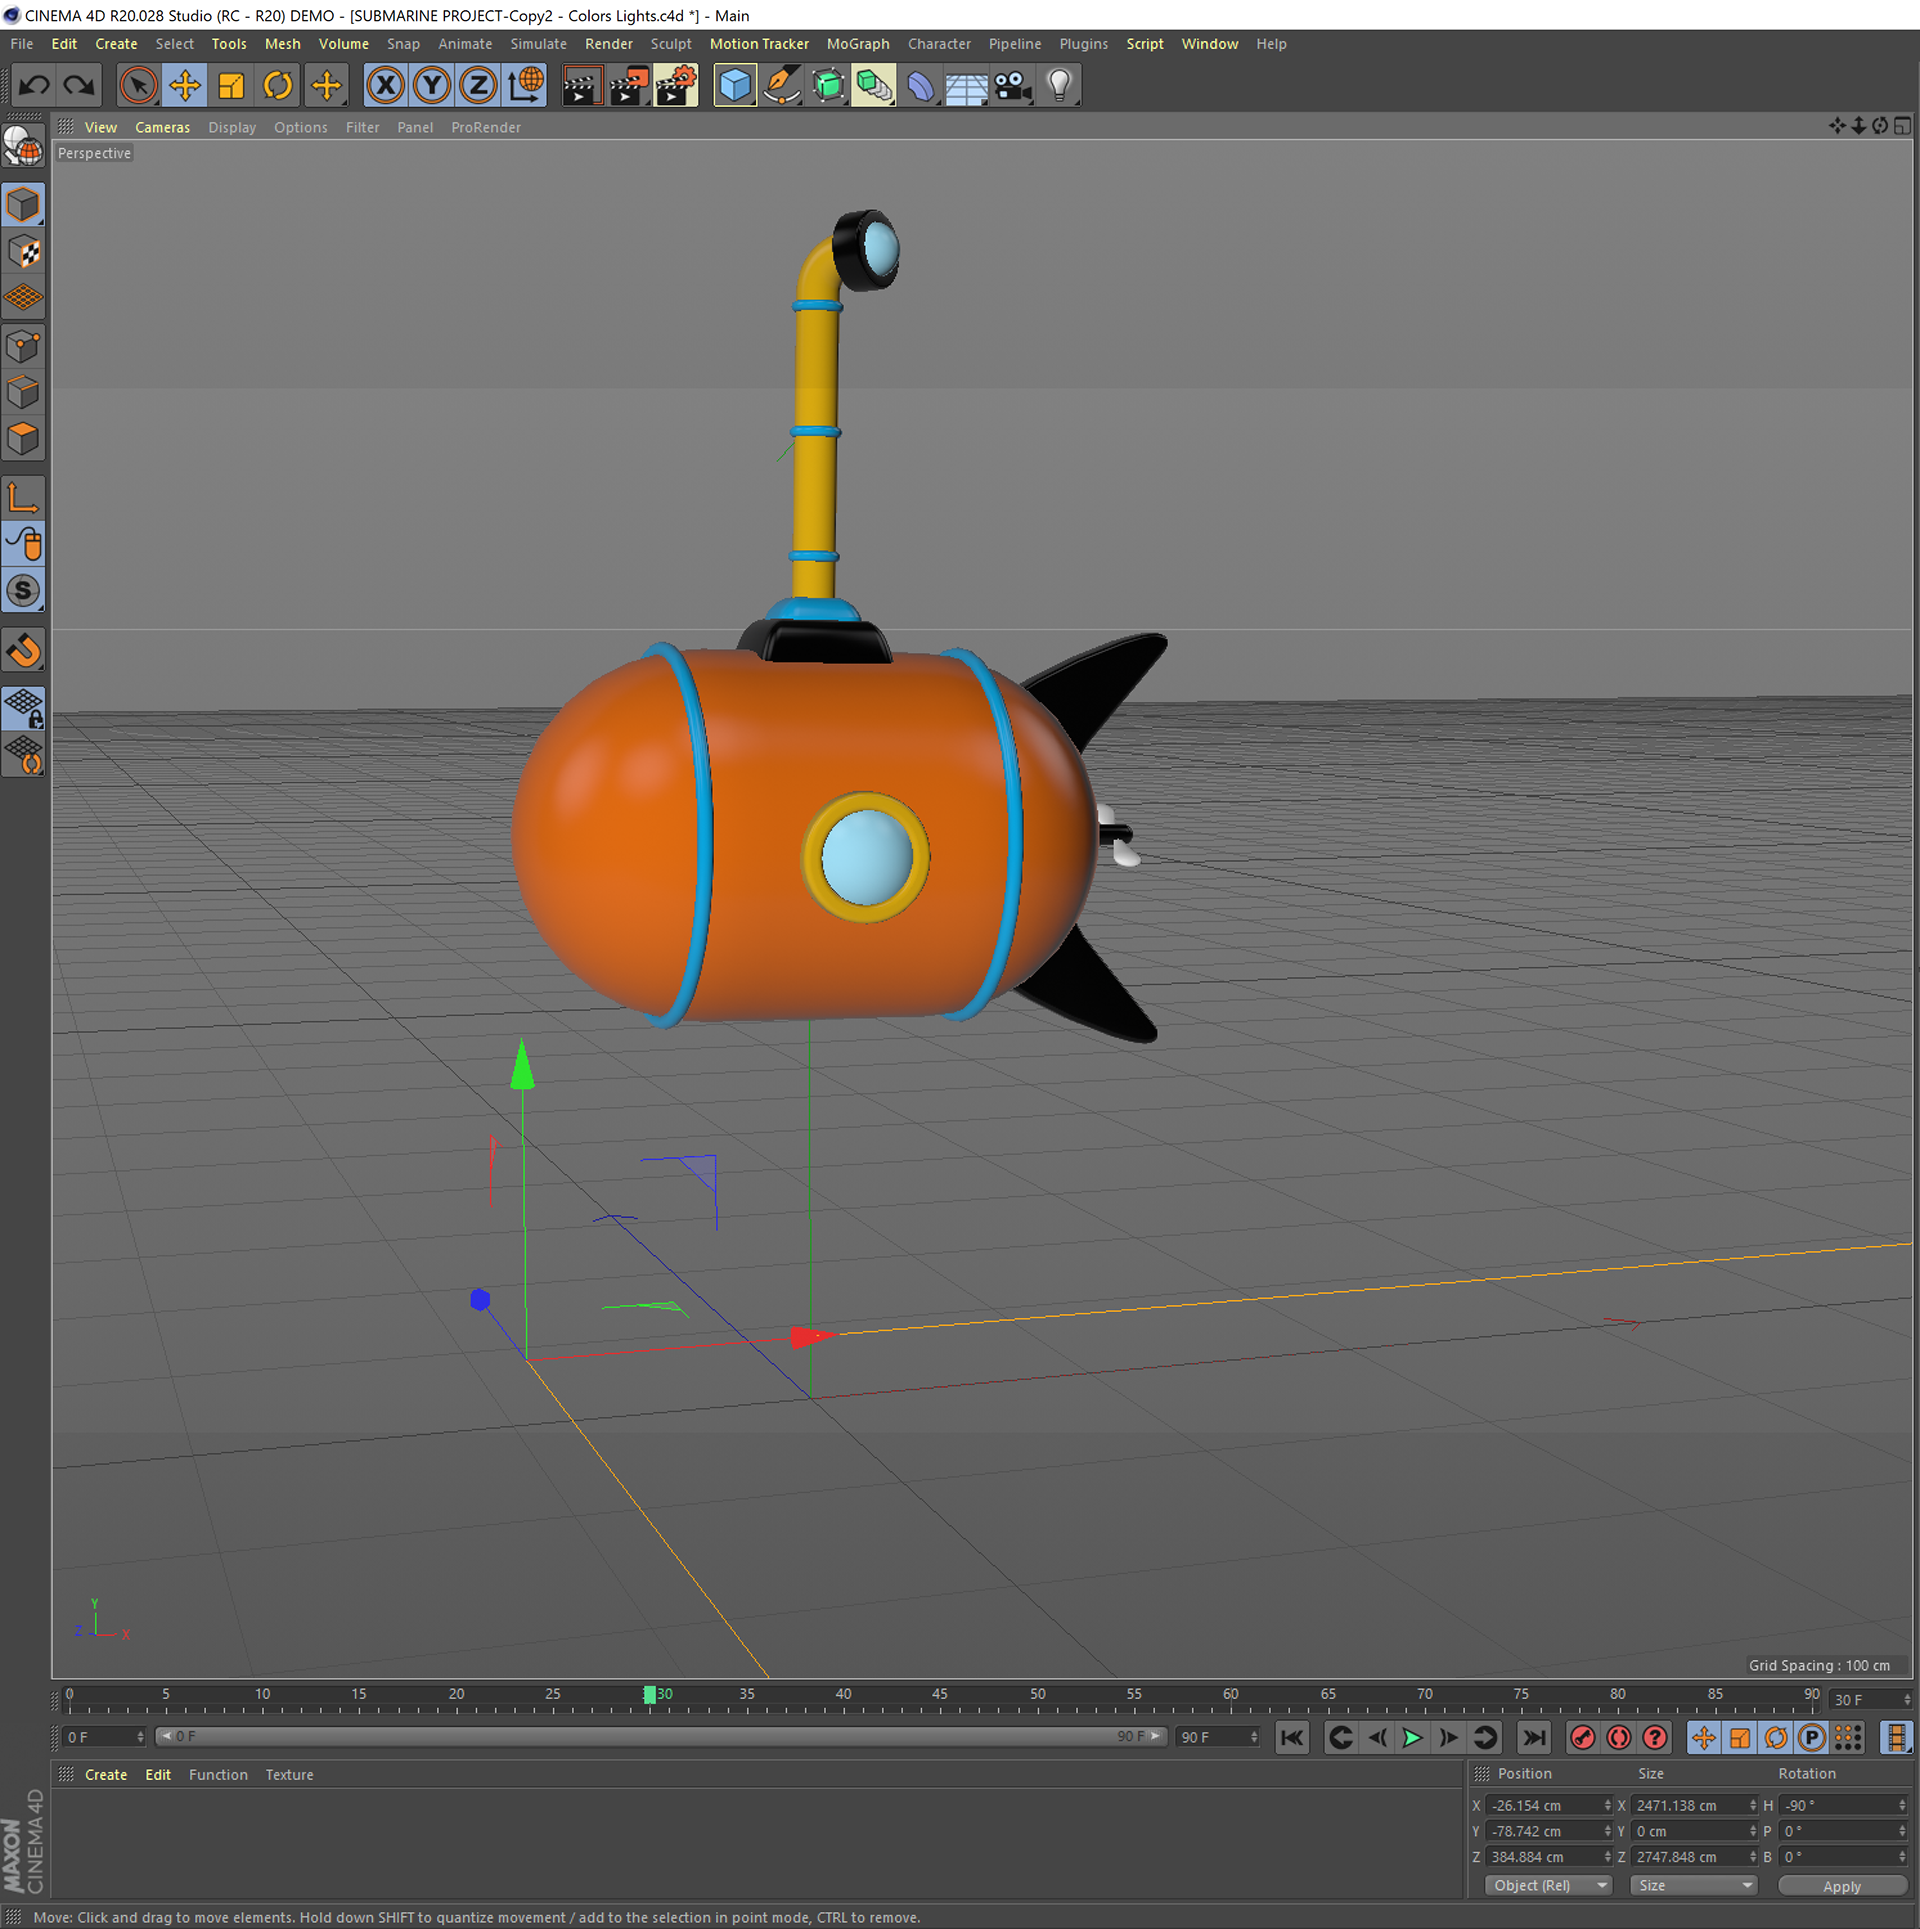Open the Size mode dropdown
Screen dimensions: 1920x1929
pos(1694,1886)
